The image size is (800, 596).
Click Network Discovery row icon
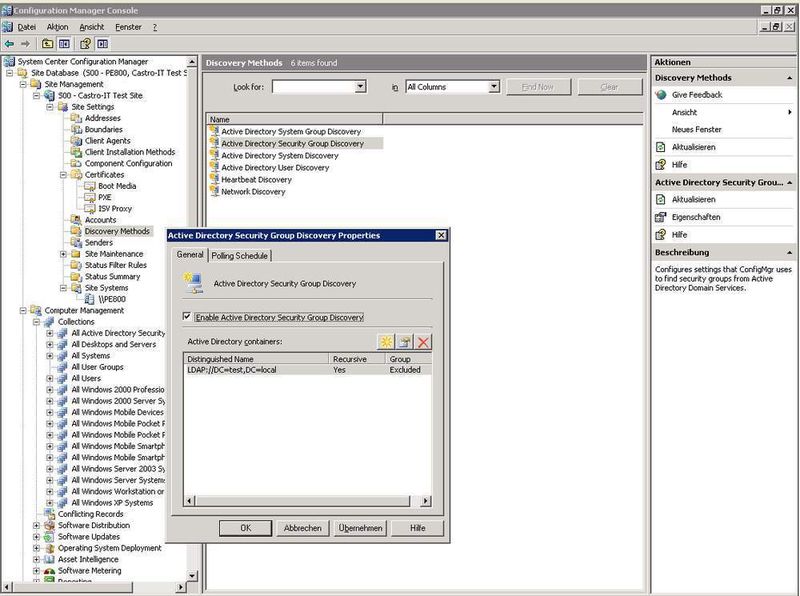coord(214,191)
